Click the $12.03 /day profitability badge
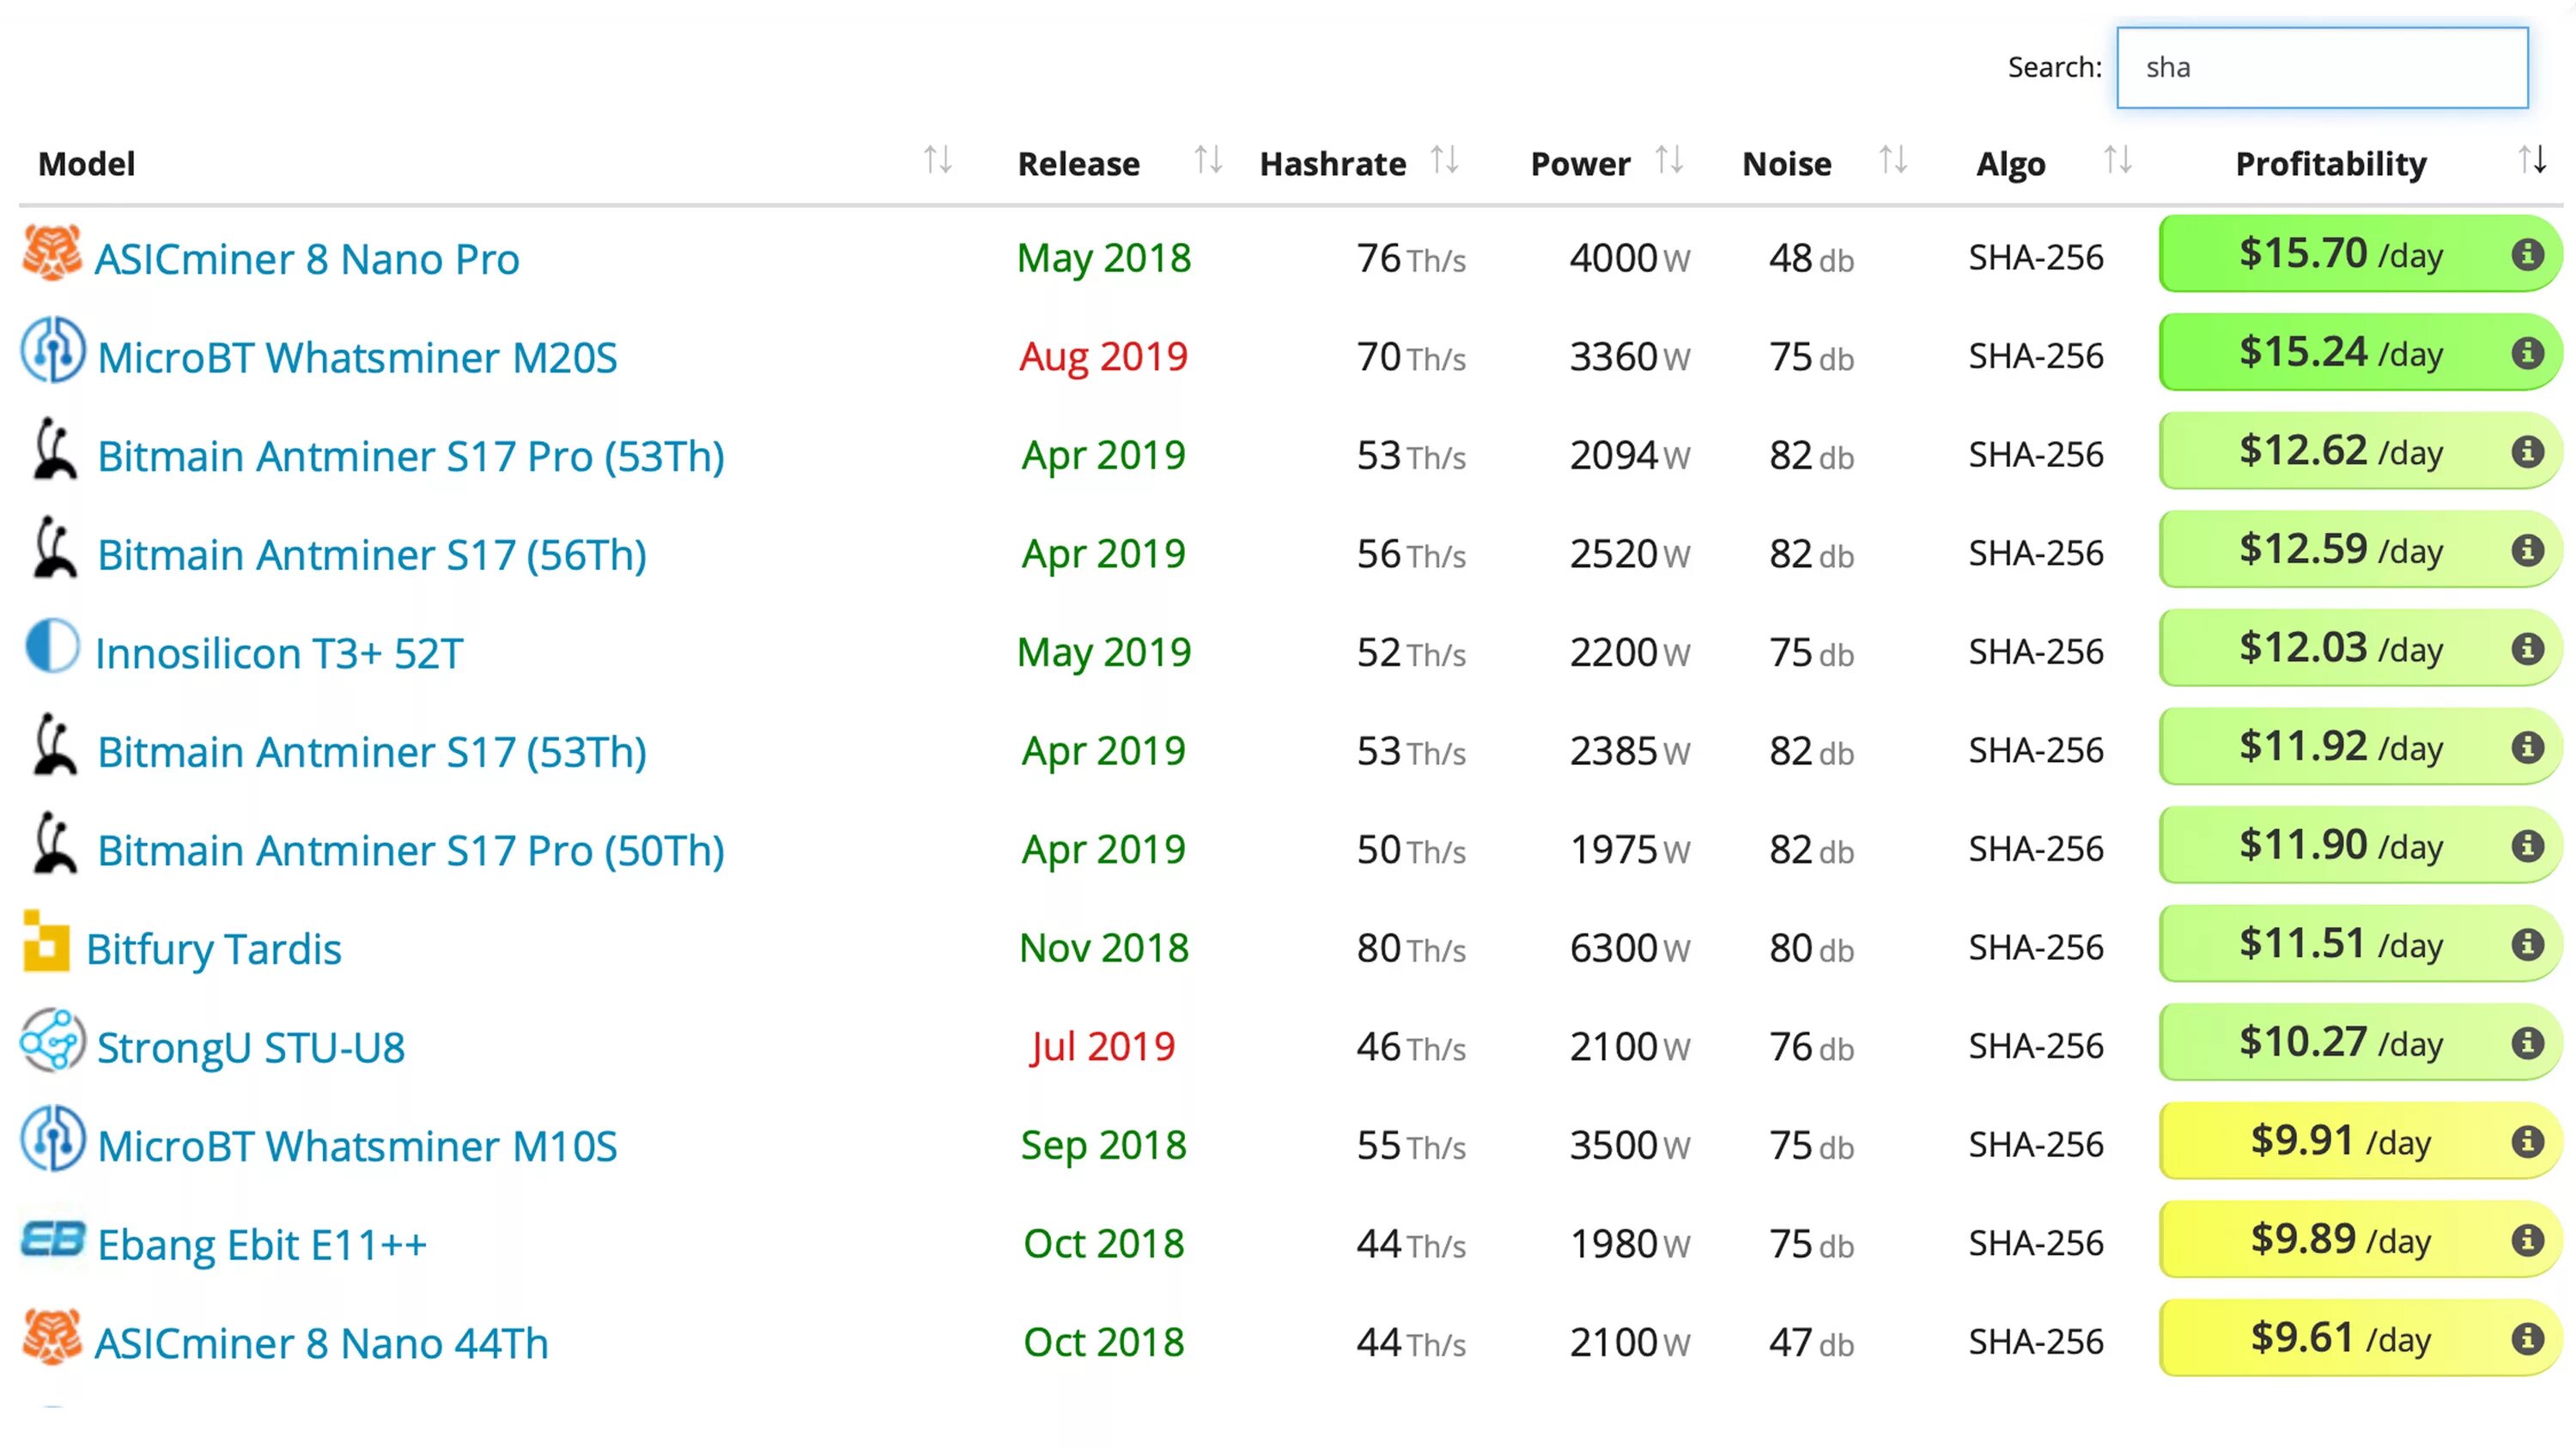Image resolution: width=2576 pixels, height=1449 pixels. pos(2340,649)
